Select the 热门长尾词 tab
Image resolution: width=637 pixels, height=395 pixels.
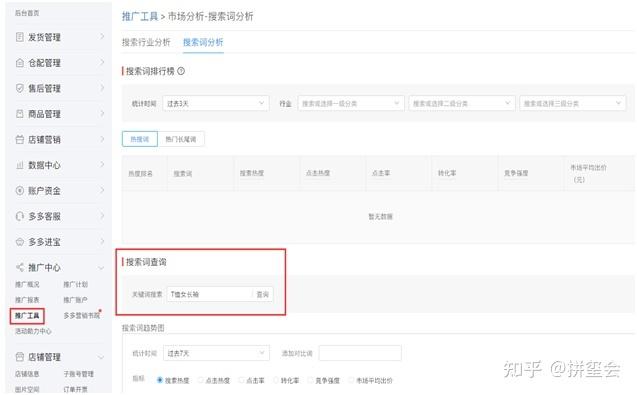[x=181, y=139]
